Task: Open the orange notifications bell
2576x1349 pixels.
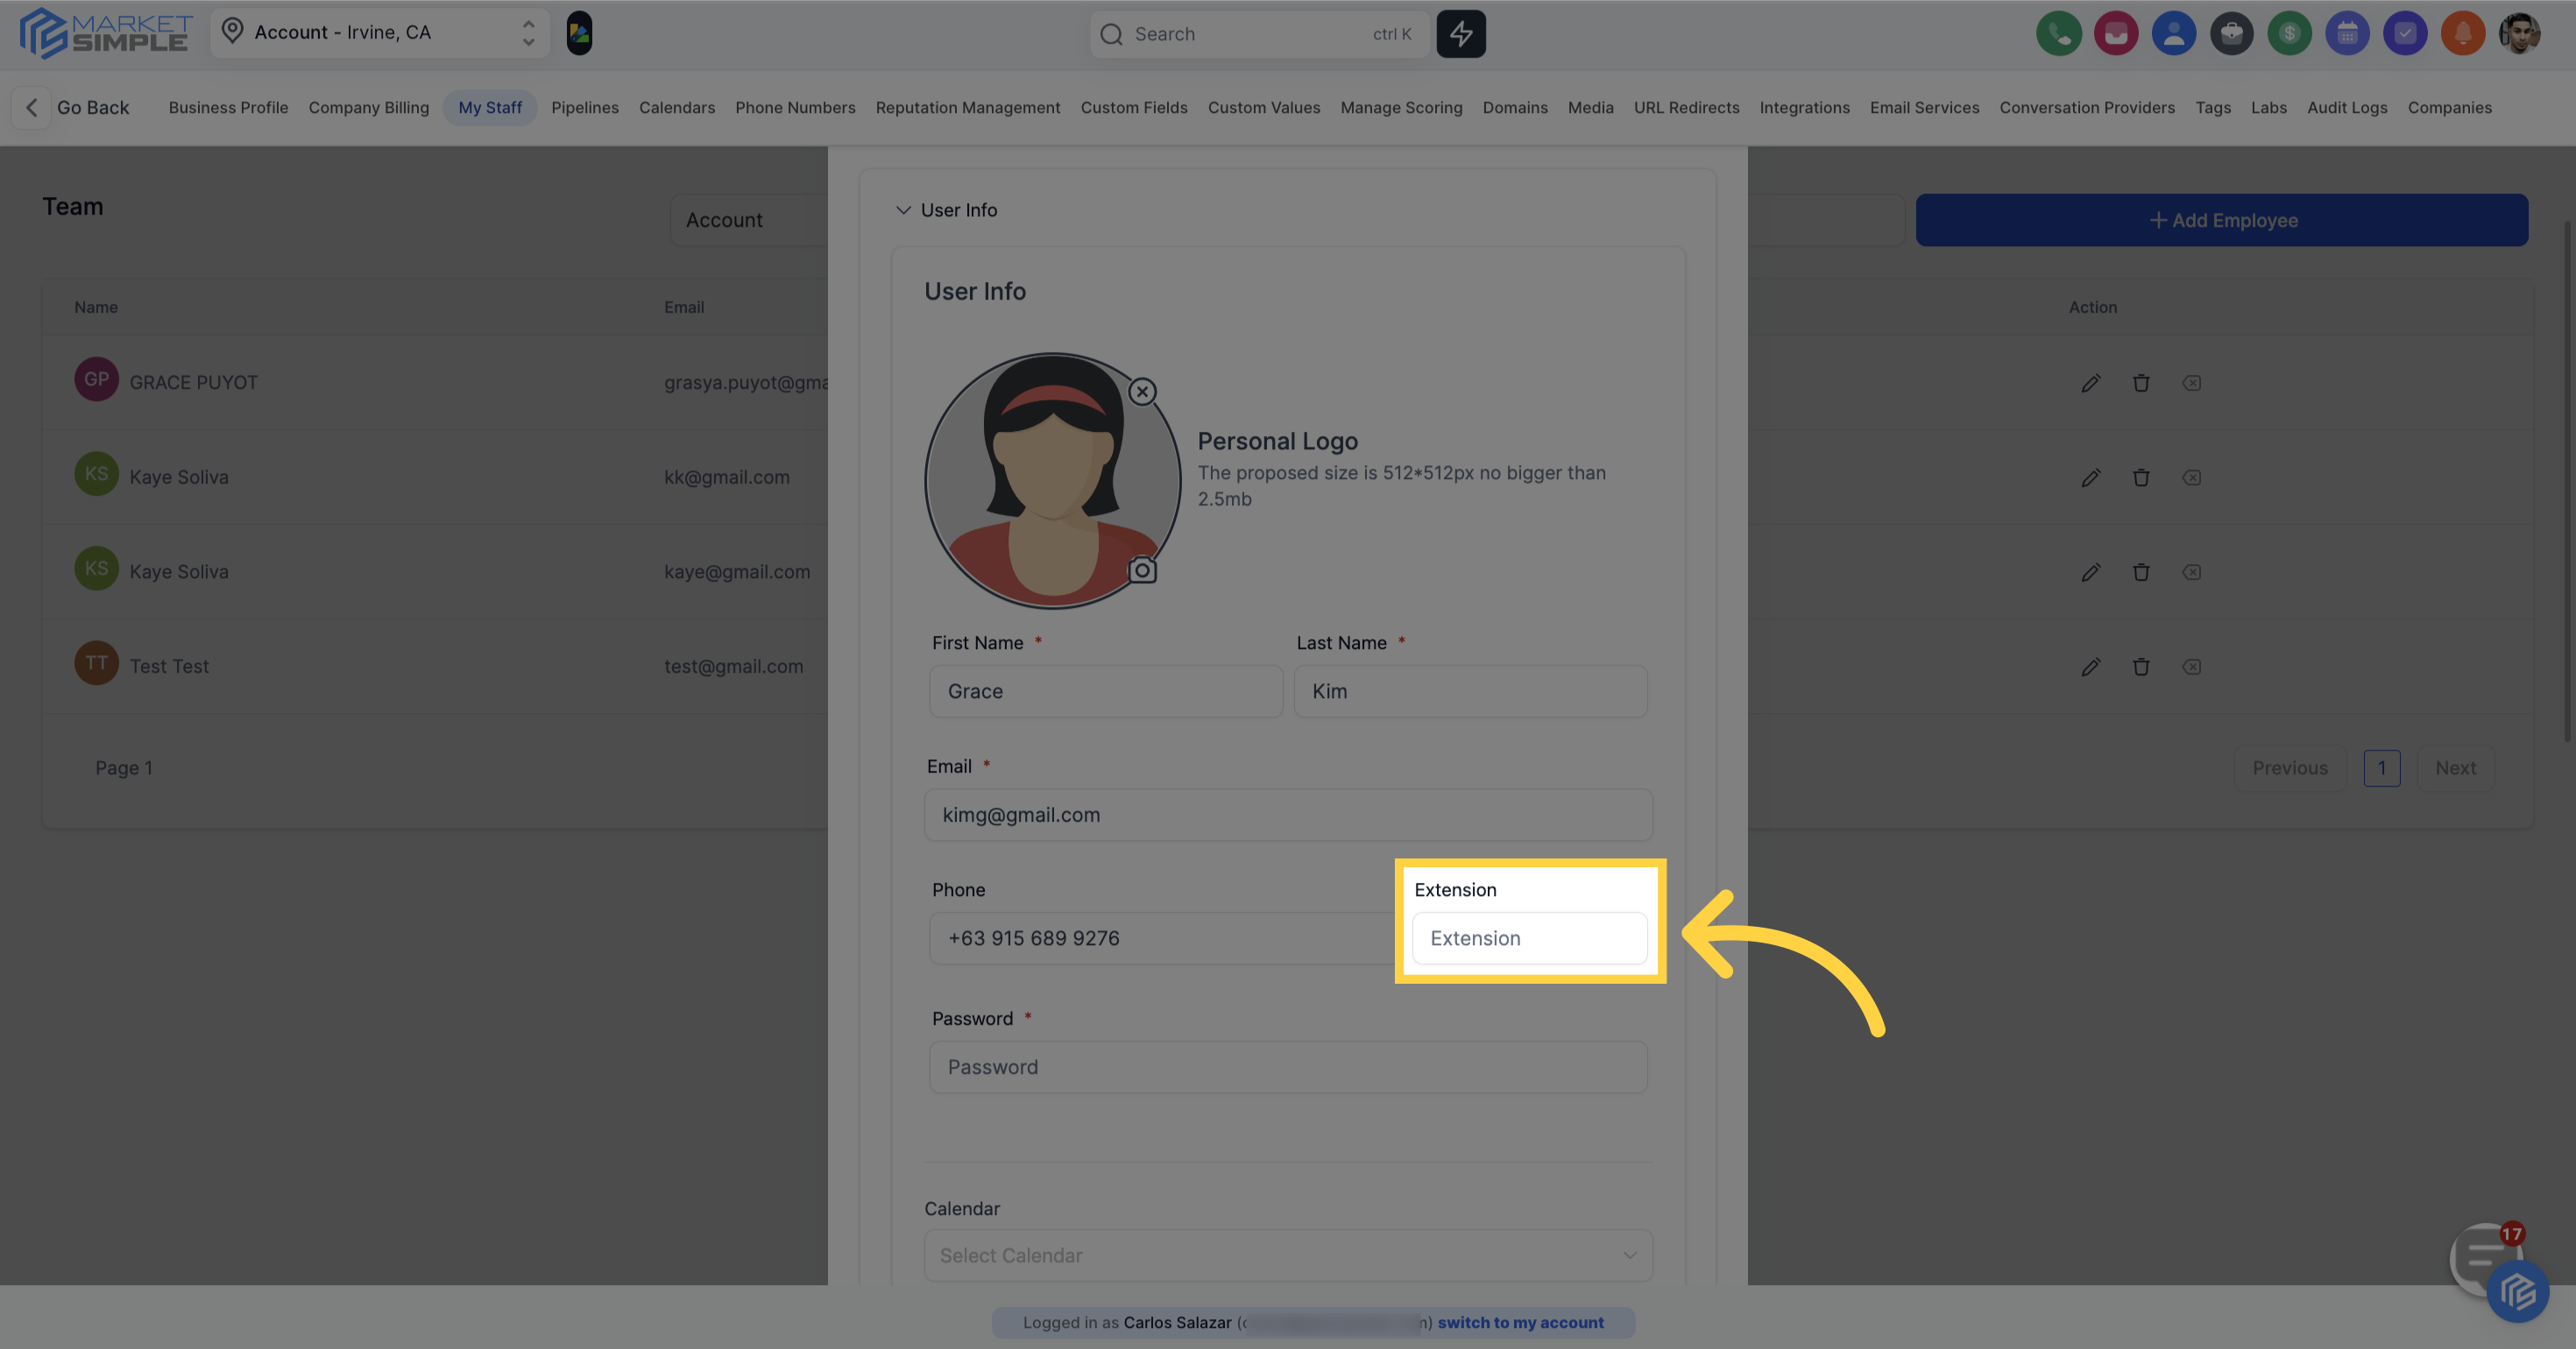Action: [x=2462, y=34]
